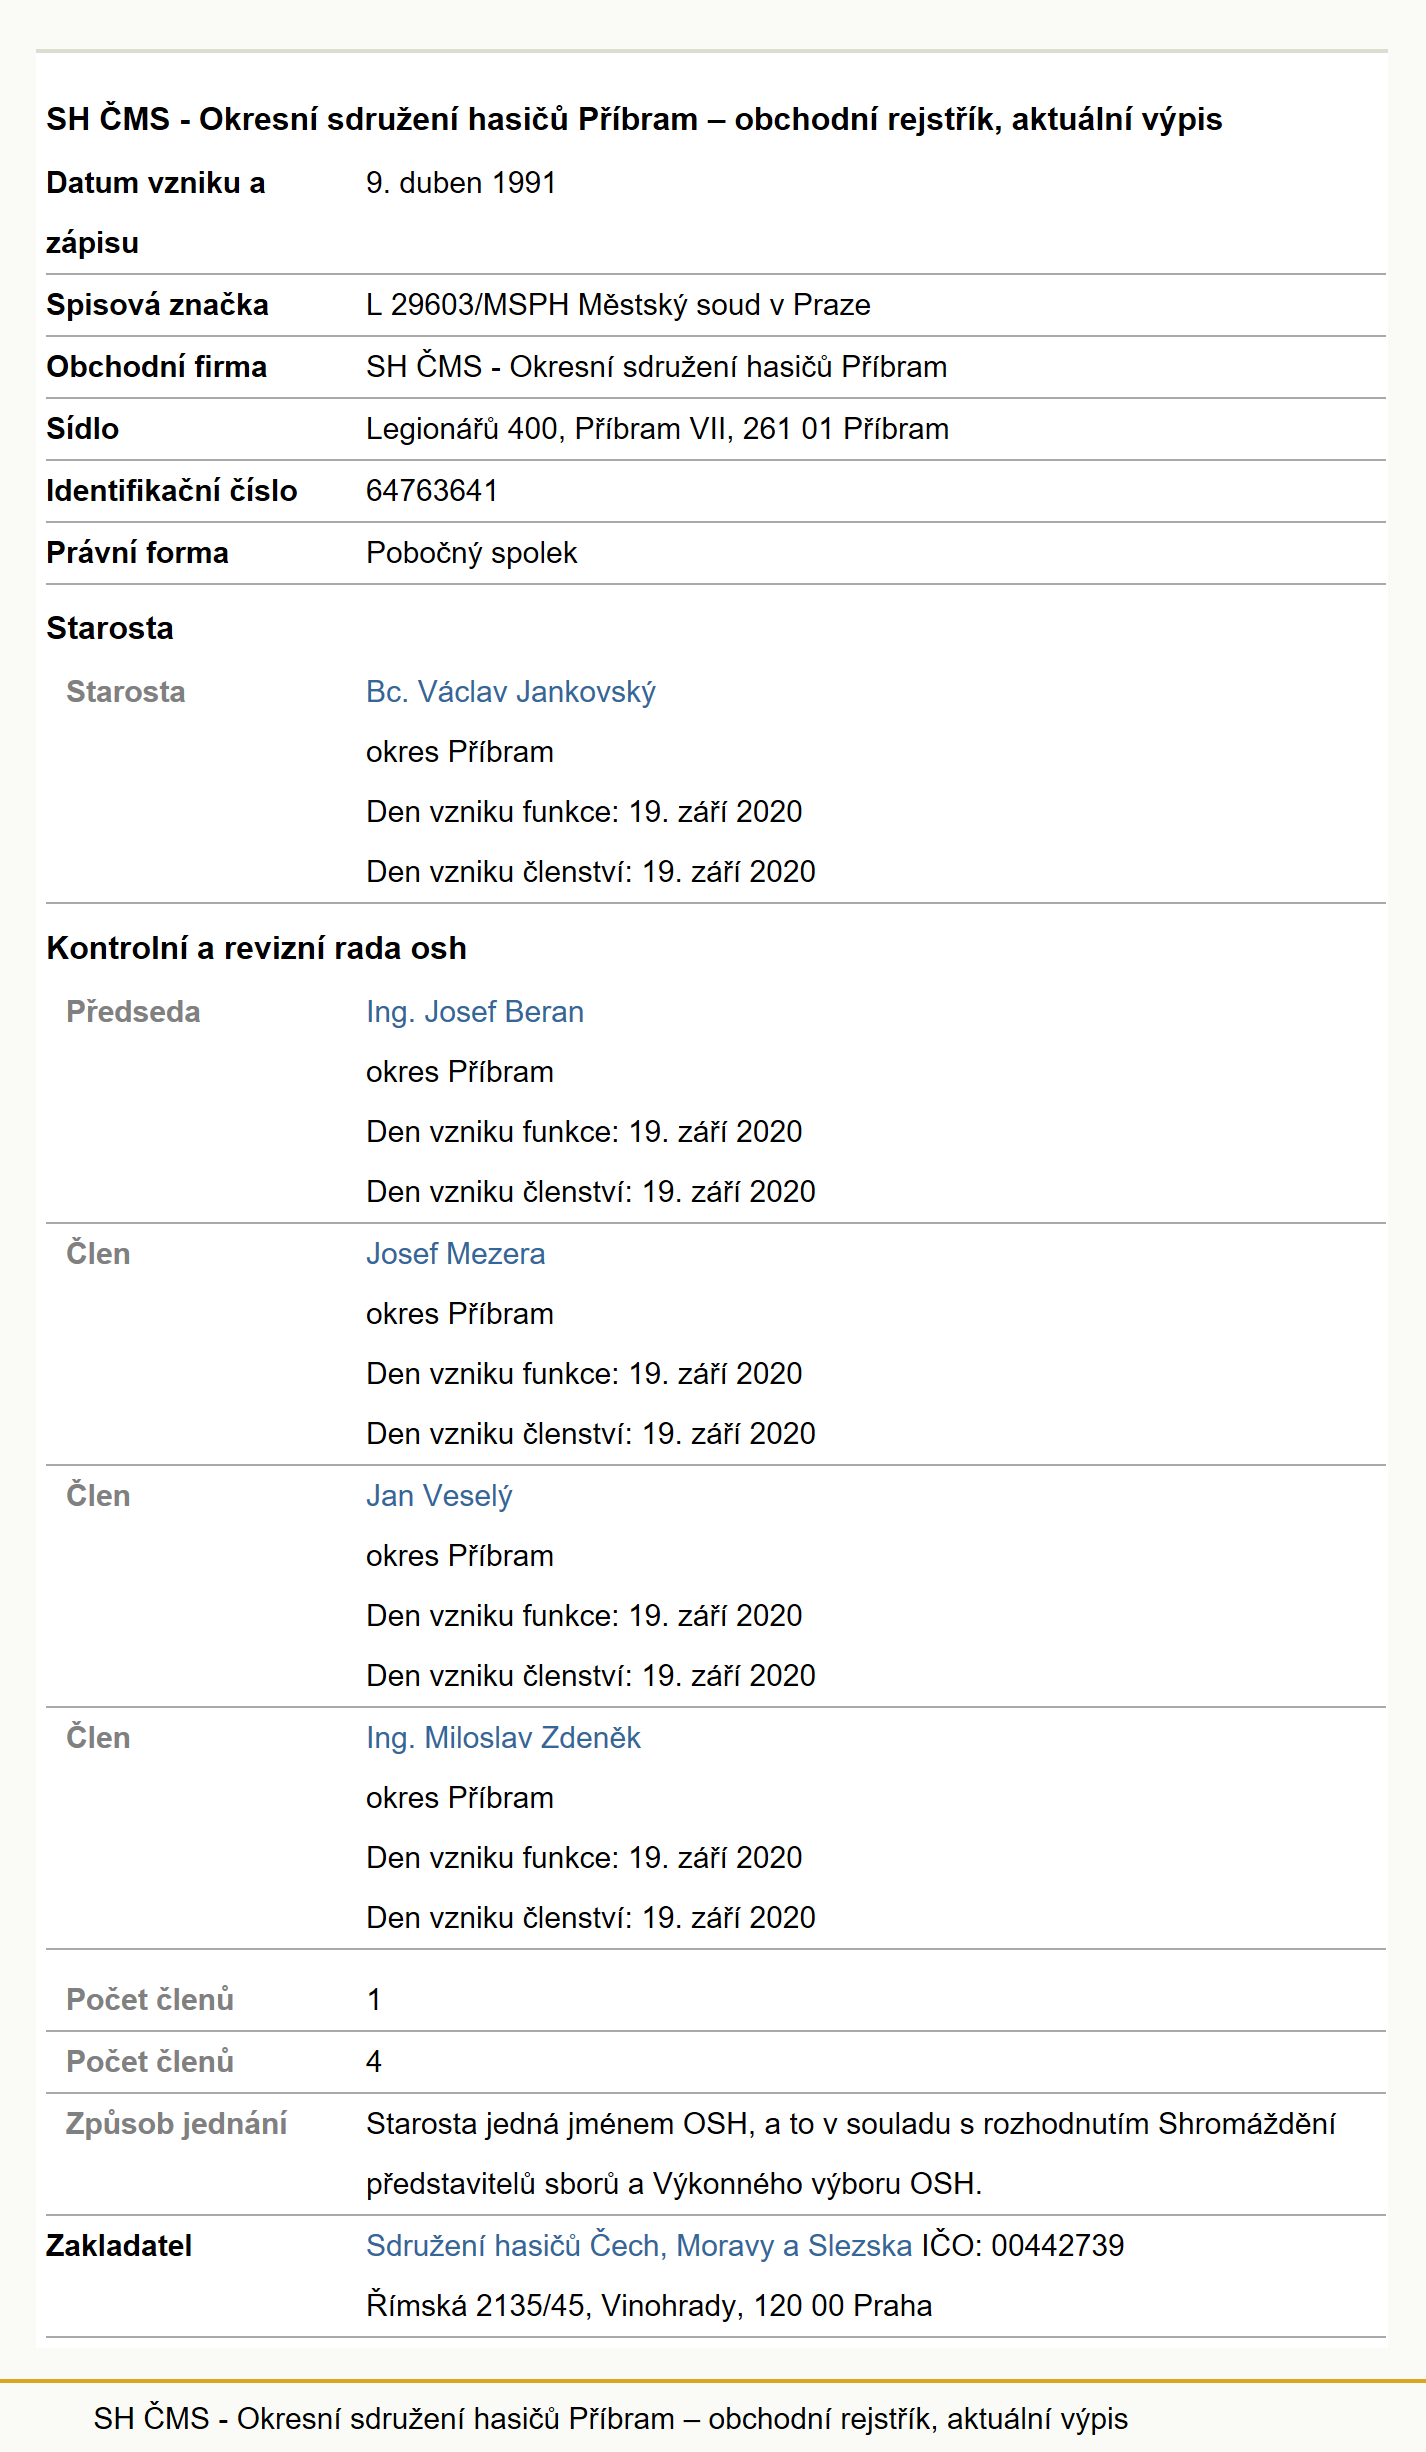Click the Zakladatel row label
This screenshot has height=2452, width=1426.
(x=119, y=2246)
